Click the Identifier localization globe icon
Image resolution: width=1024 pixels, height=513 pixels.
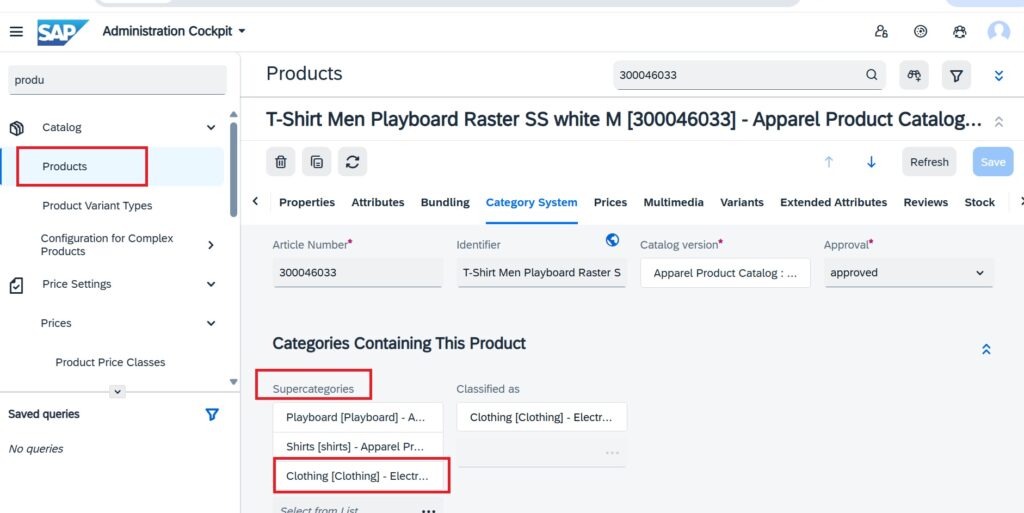[613, 240]
